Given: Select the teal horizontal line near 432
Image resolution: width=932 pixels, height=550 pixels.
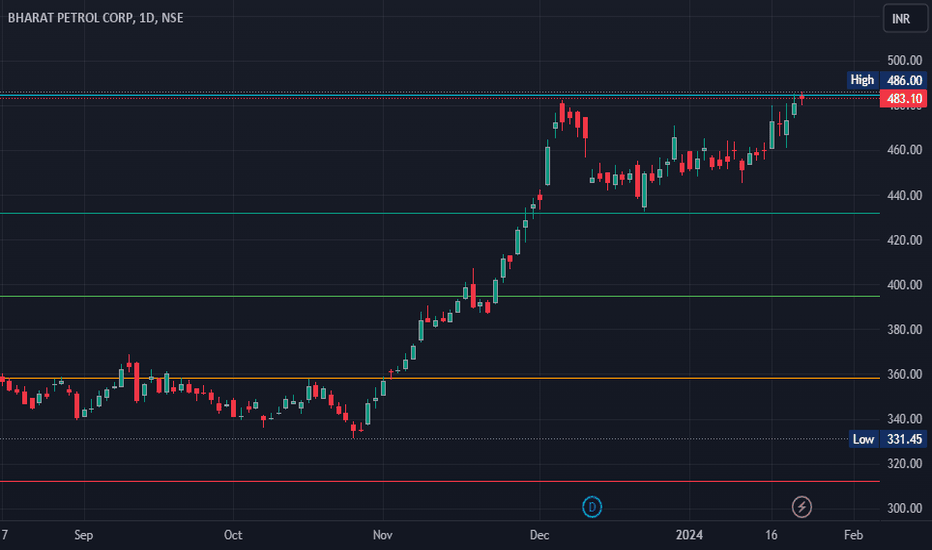Looking at the screenshot, I should coord(440,213).
